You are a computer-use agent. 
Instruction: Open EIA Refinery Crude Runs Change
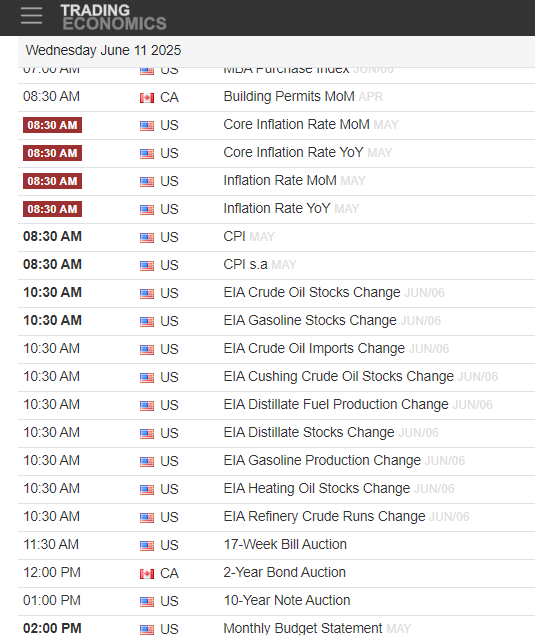click(x=324, y=516)
